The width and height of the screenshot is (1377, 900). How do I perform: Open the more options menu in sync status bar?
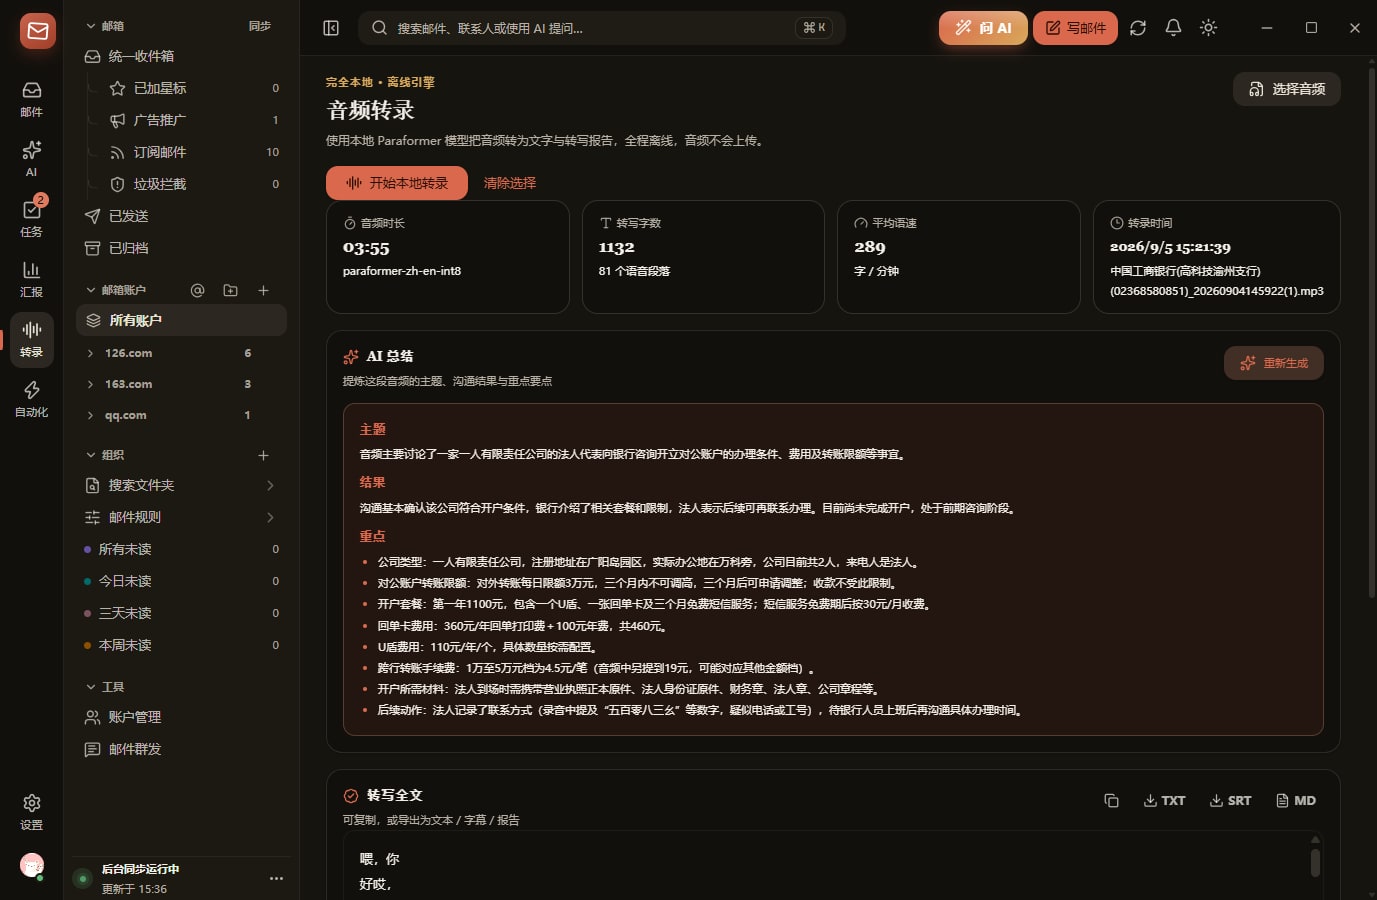point(276,878)
